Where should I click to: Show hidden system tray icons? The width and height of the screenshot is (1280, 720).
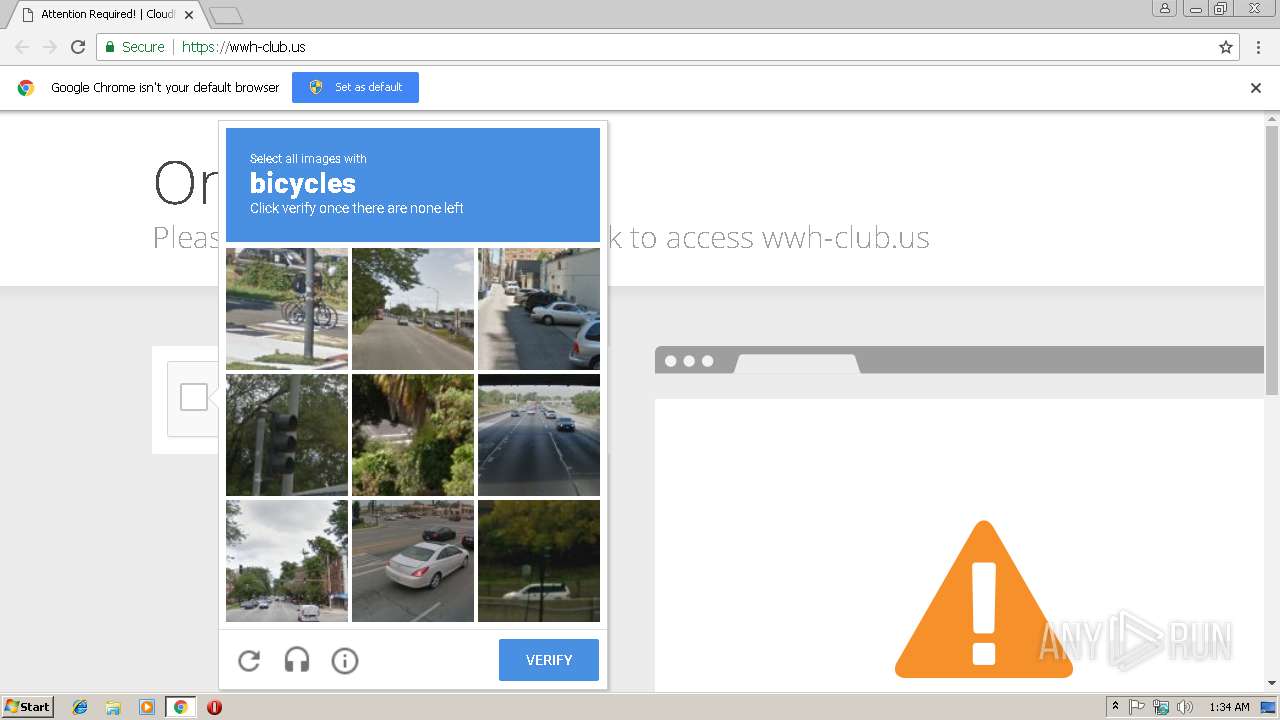pyautogui.click(x=1115, y=707)
